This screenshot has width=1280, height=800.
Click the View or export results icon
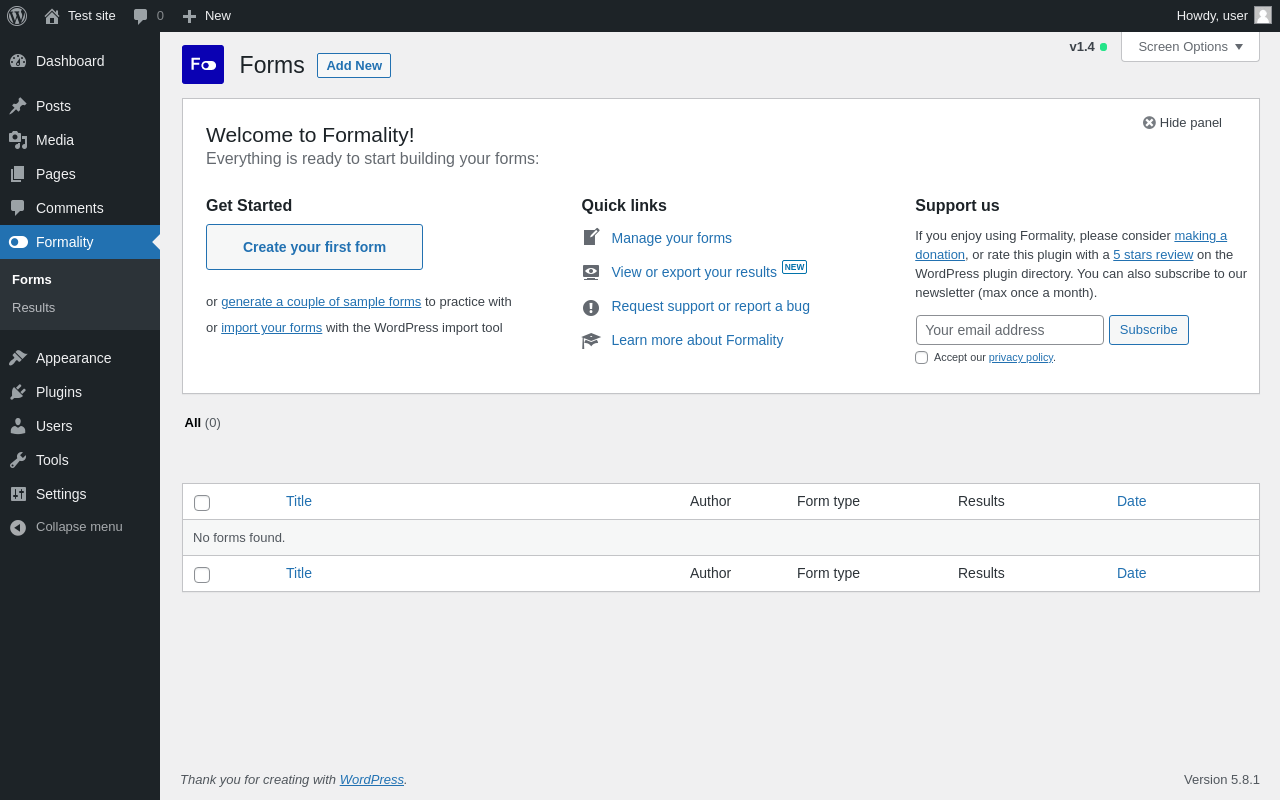591,272
